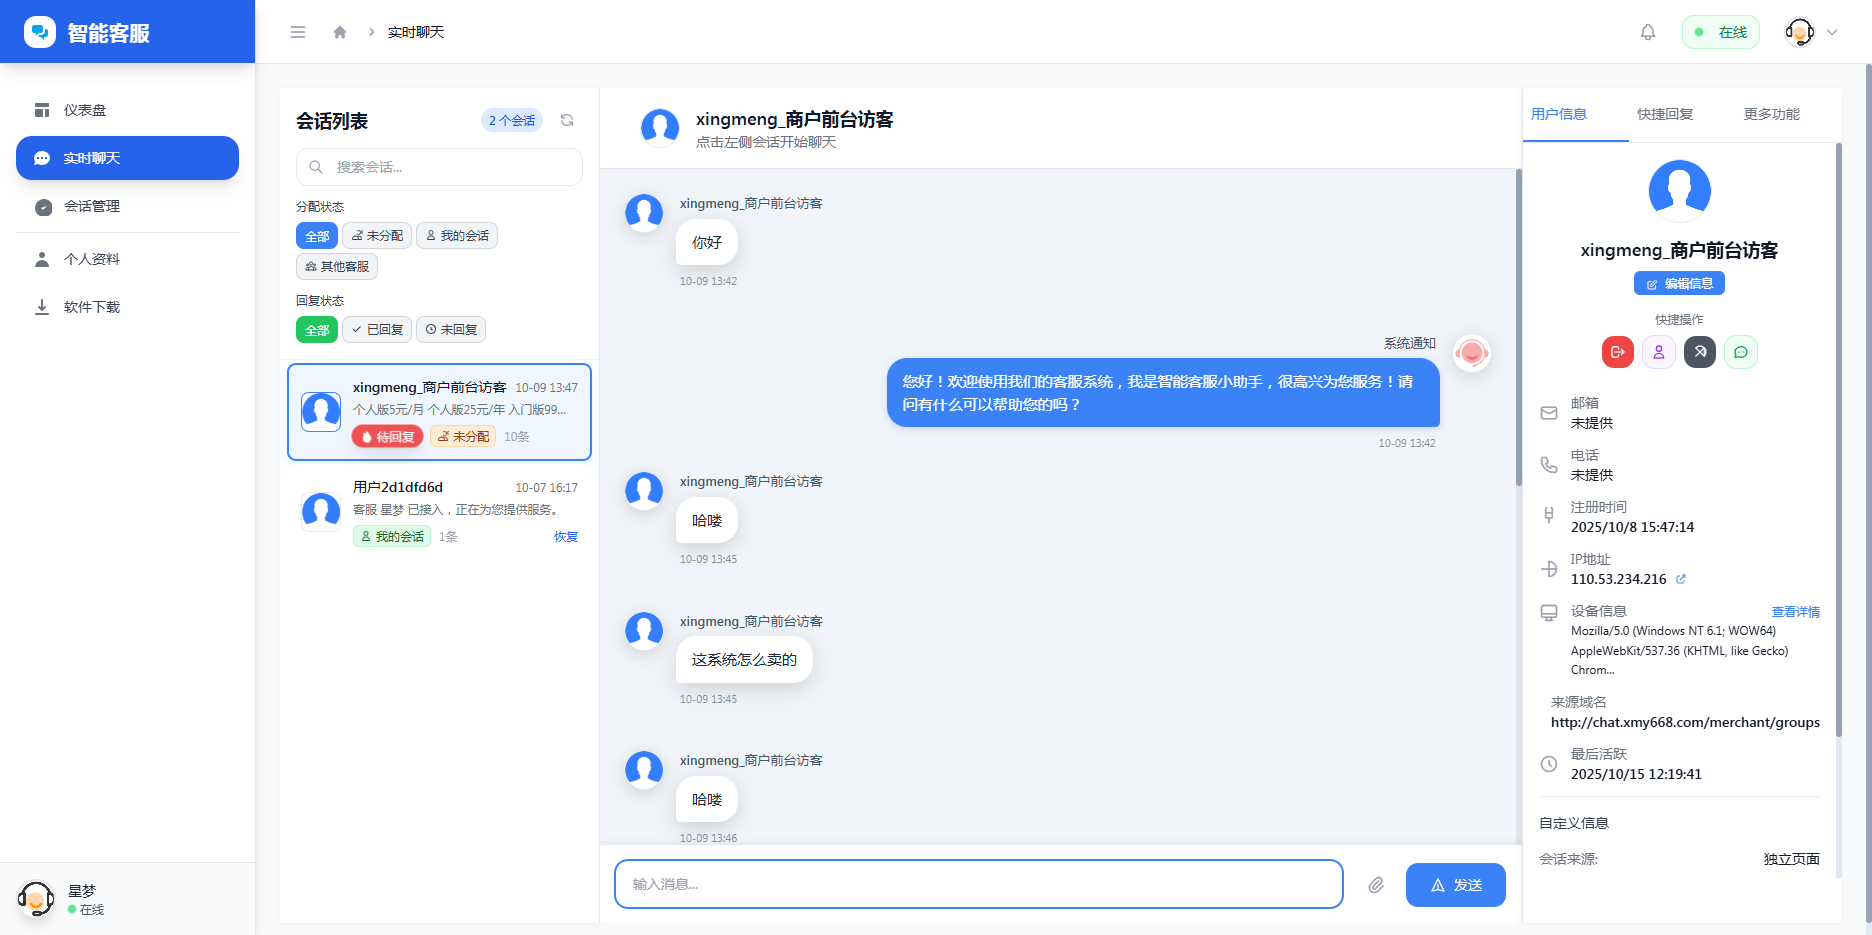Select 全部 under 回复状态

tap(317, 330)
